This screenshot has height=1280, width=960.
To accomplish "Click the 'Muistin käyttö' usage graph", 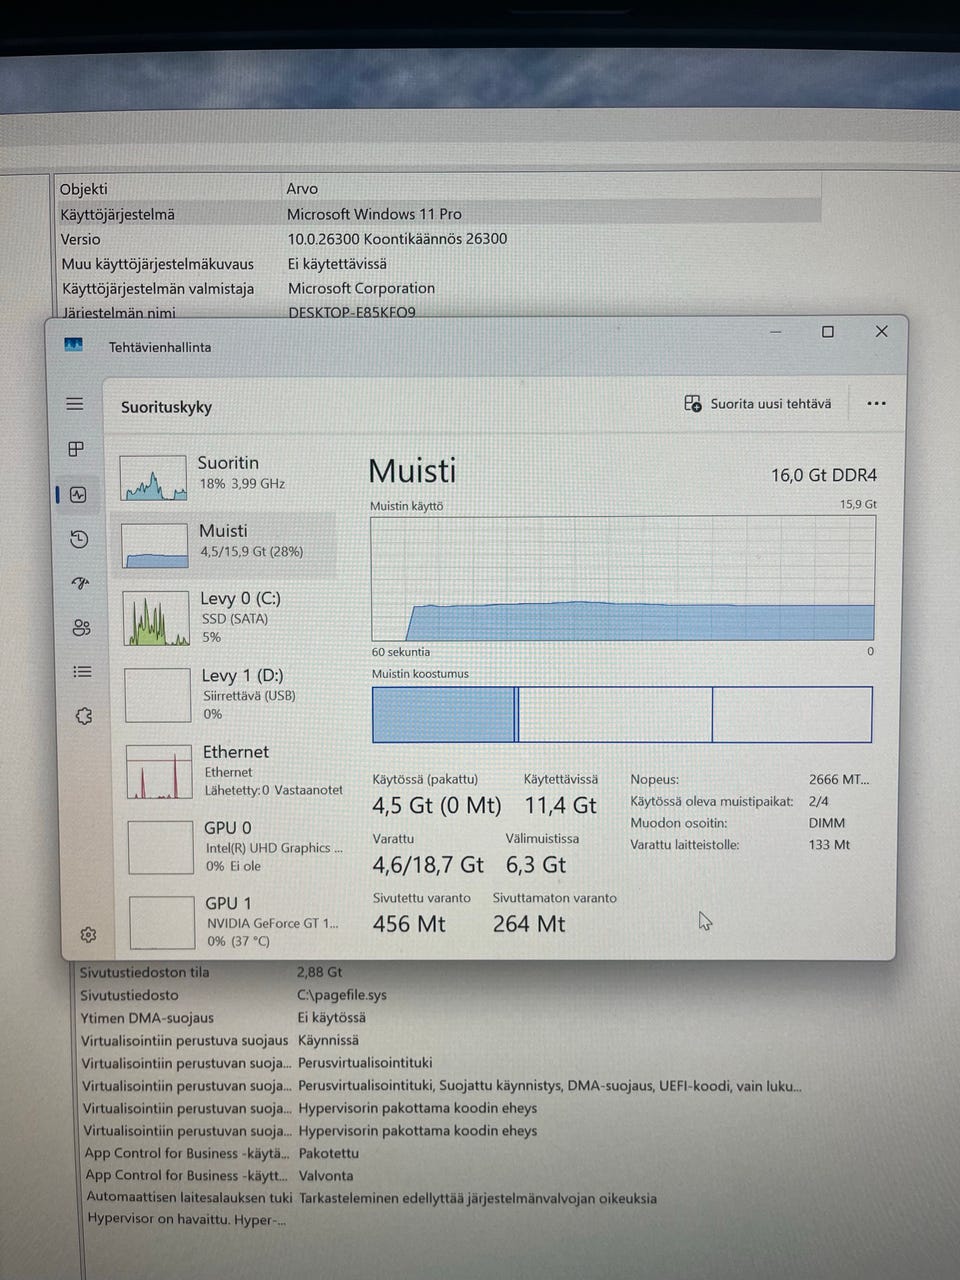I will tap(623, 578).
